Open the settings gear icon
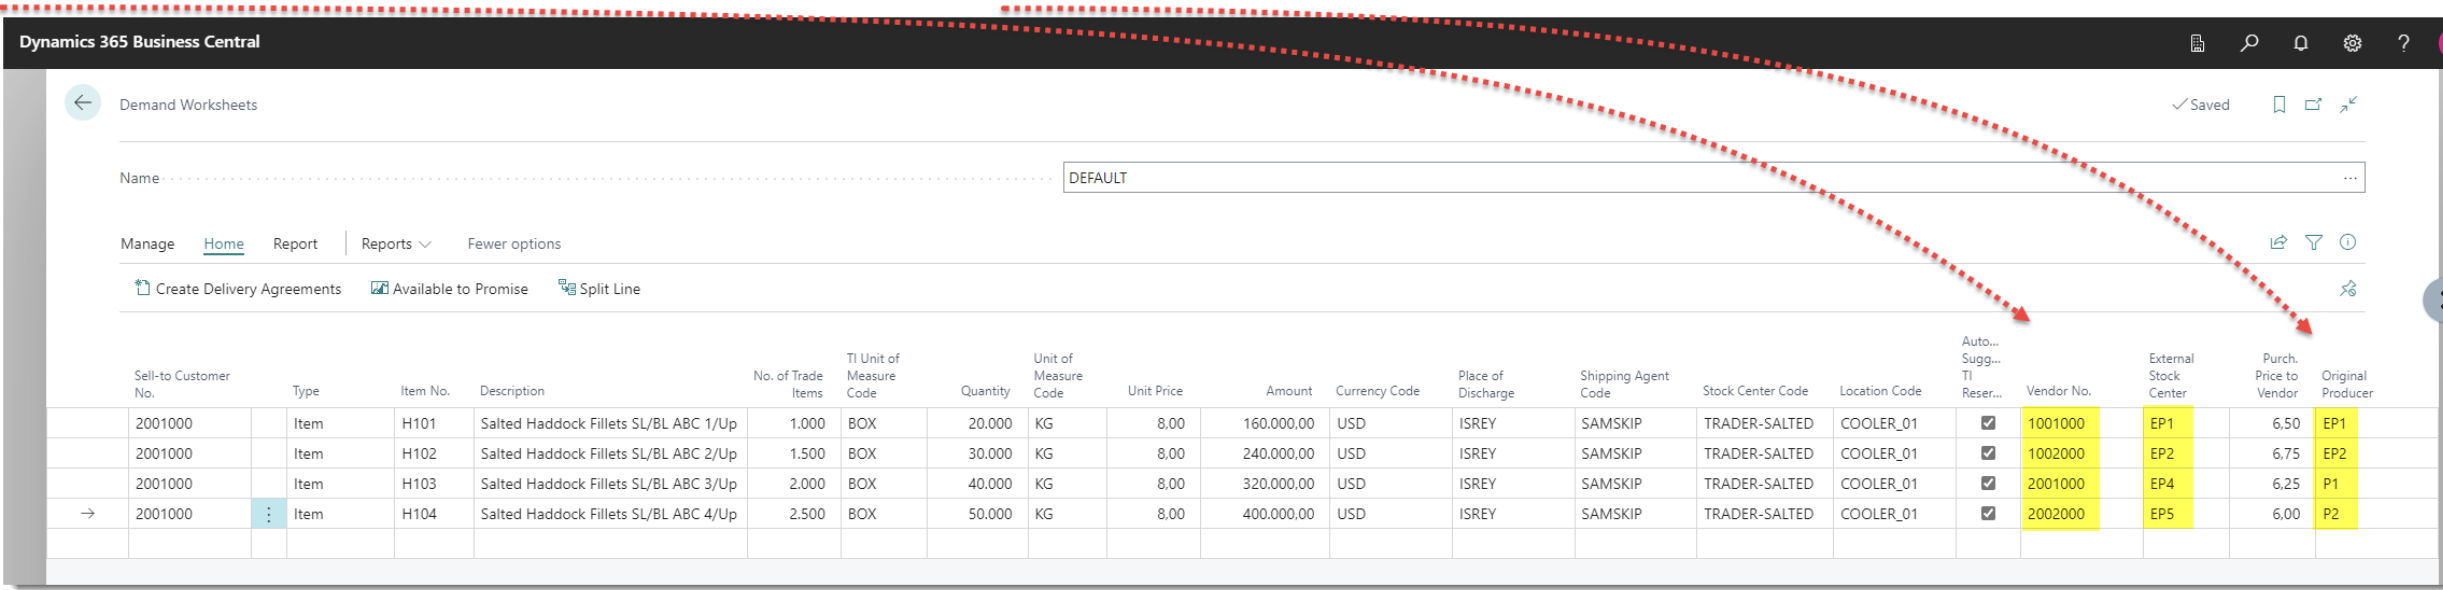The height and width of the screenshot is (590, 2443). tap(2352, 43)
